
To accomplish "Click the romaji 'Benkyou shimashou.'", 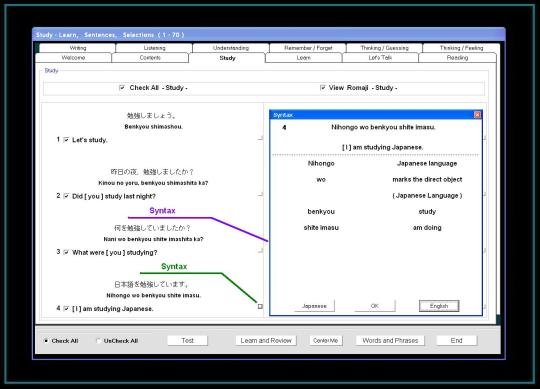I will [154, 127].
